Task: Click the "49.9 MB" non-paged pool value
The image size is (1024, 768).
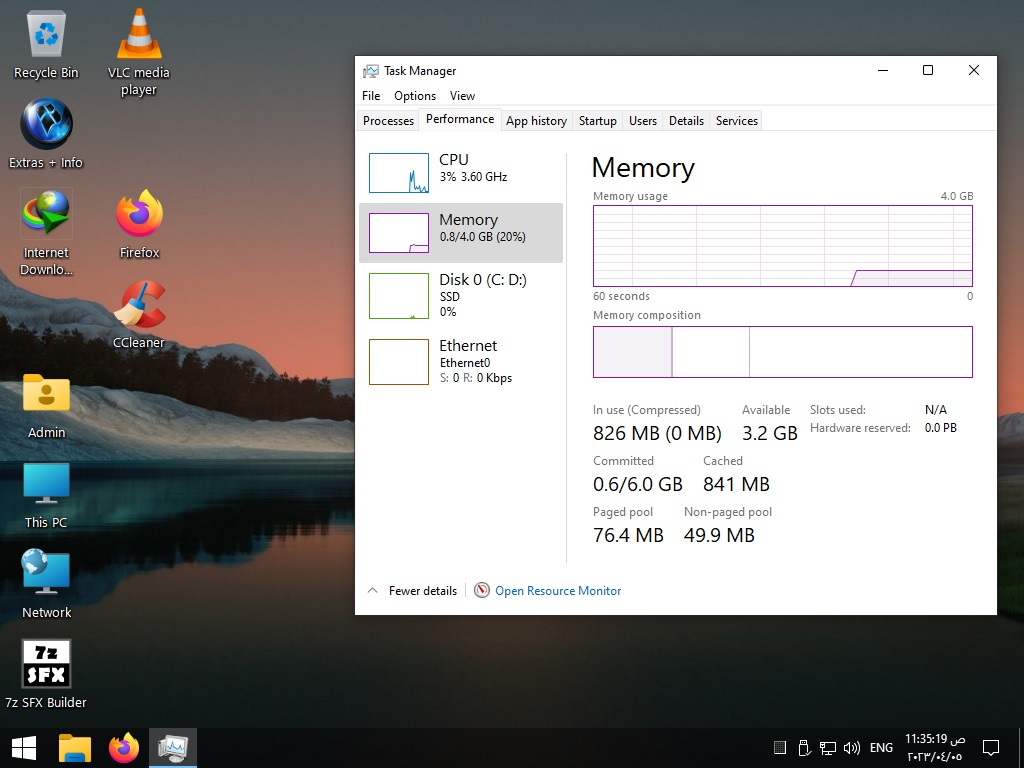Action: tap(719, 535)
